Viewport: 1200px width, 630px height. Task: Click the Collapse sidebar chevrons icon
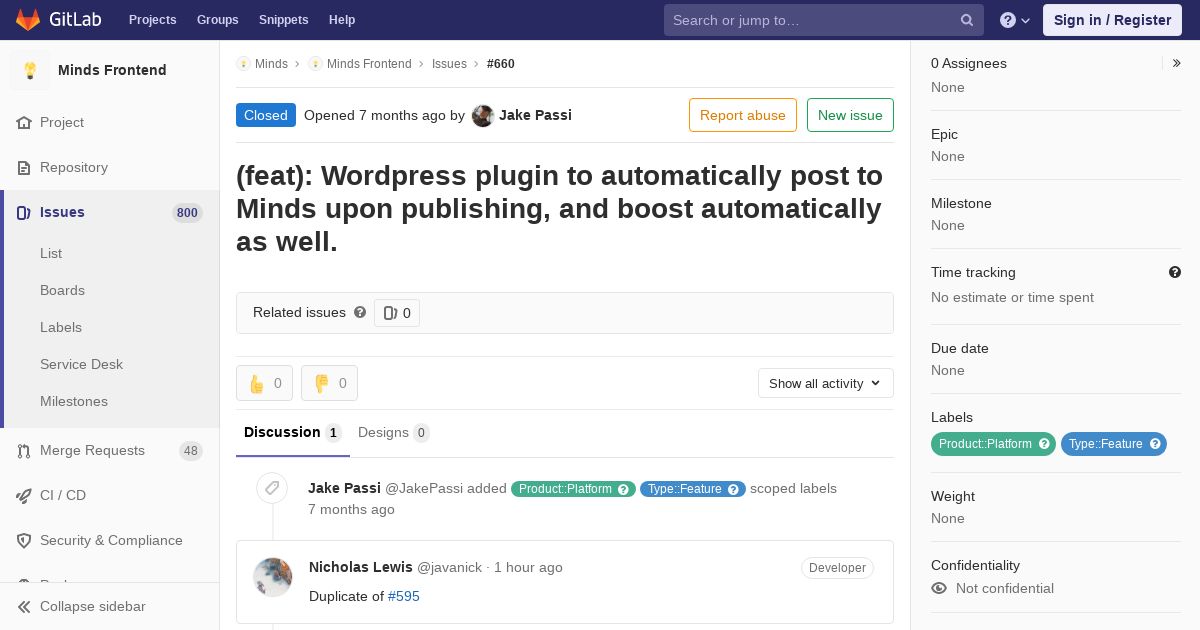click(24, 607)
